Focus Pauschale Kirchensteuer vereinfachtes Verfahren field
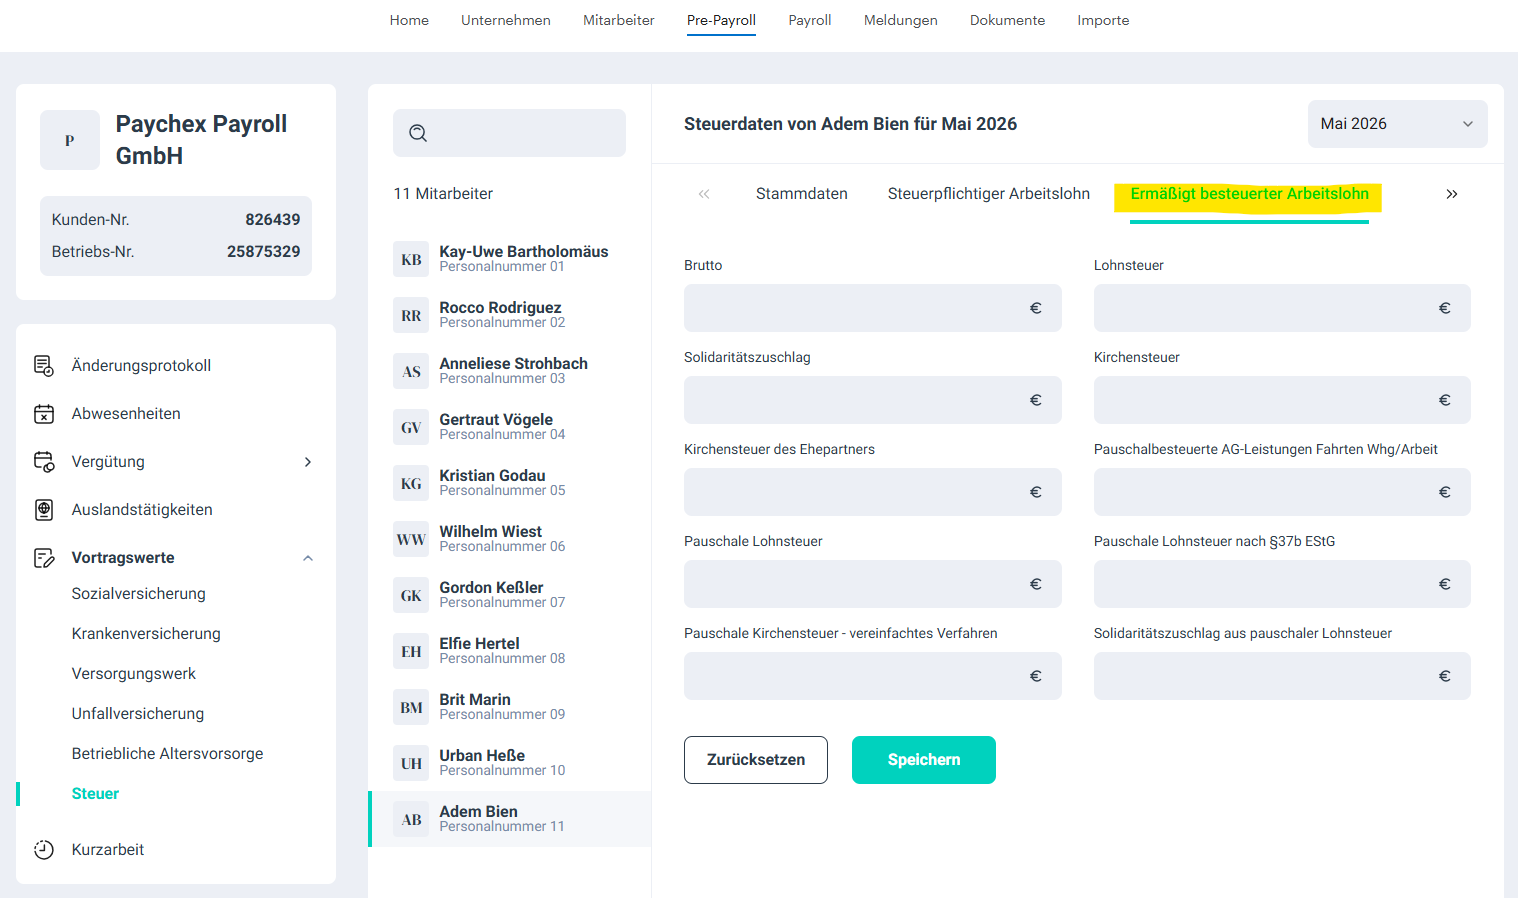Viewport: 1518px width, 898px height. (x=872, y=676)
